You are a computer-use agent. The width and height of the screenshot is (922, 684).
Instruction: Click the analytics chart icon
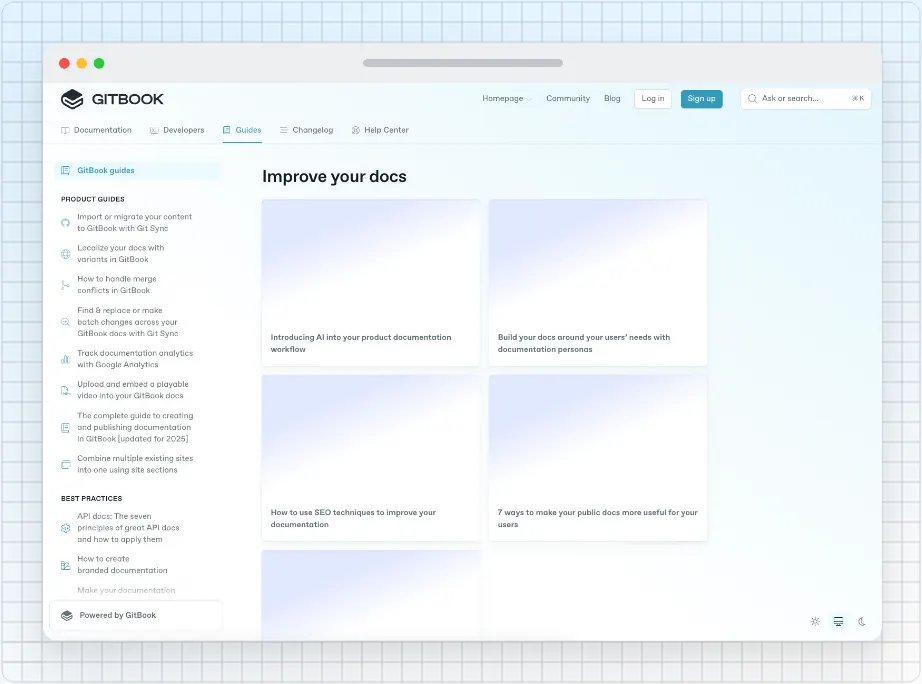pyautogui.click(x=65, y=359)
